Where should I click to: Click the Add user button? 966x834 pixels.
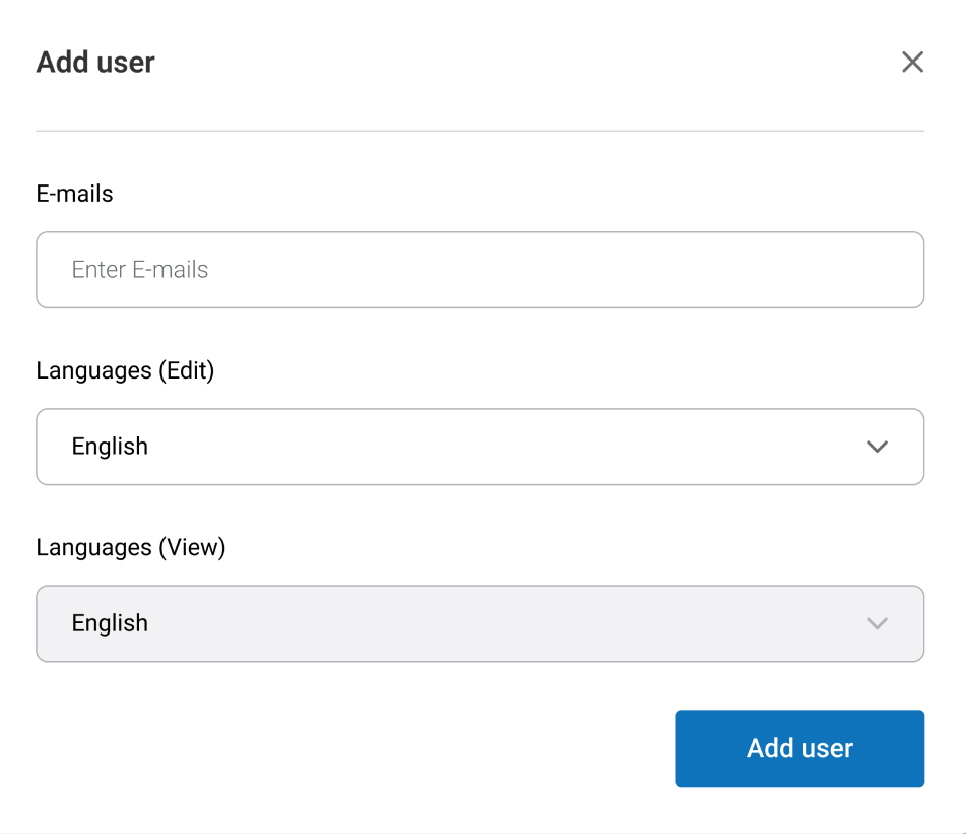pyautogui.click(x=799, y=748)
